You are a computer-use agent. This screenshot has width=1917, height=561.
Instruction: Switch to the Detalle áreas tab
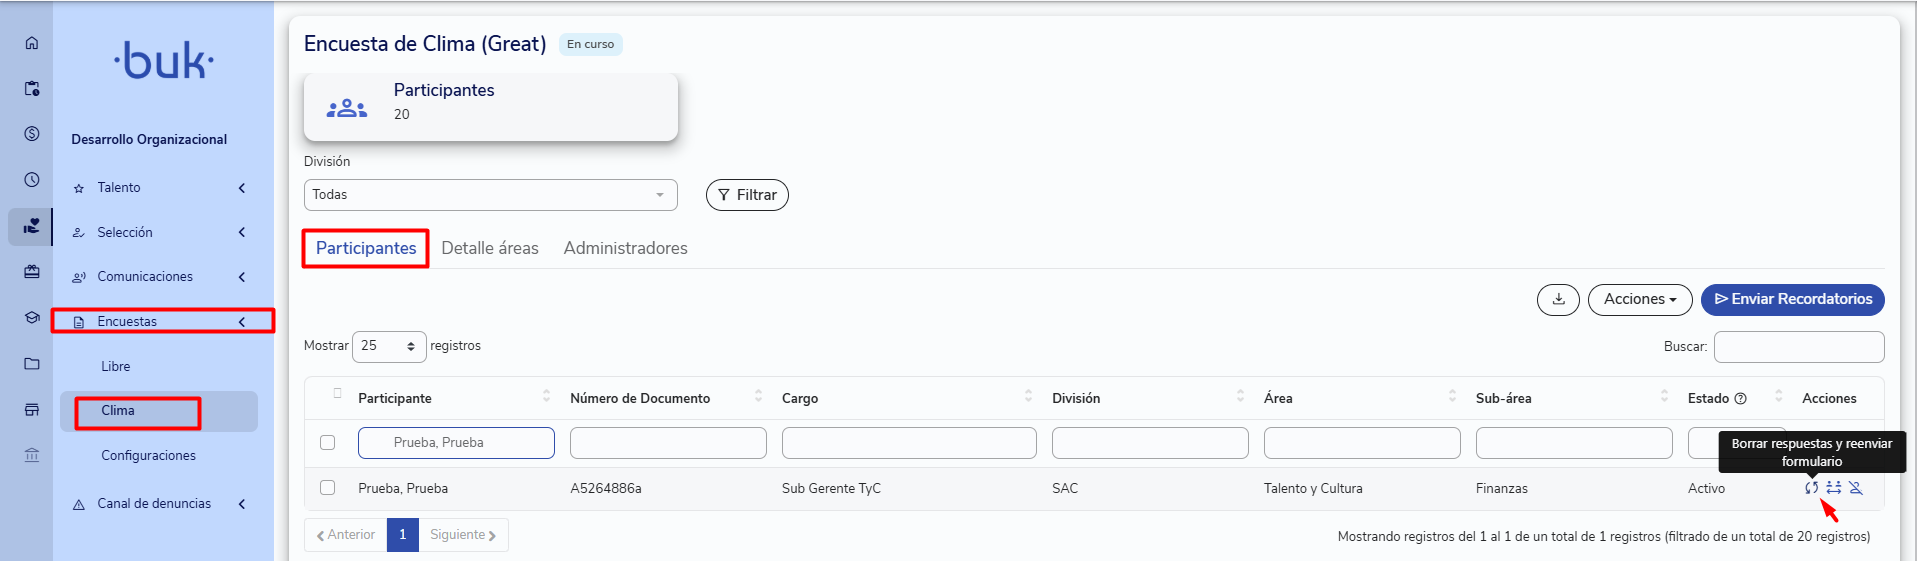[490, 248]
